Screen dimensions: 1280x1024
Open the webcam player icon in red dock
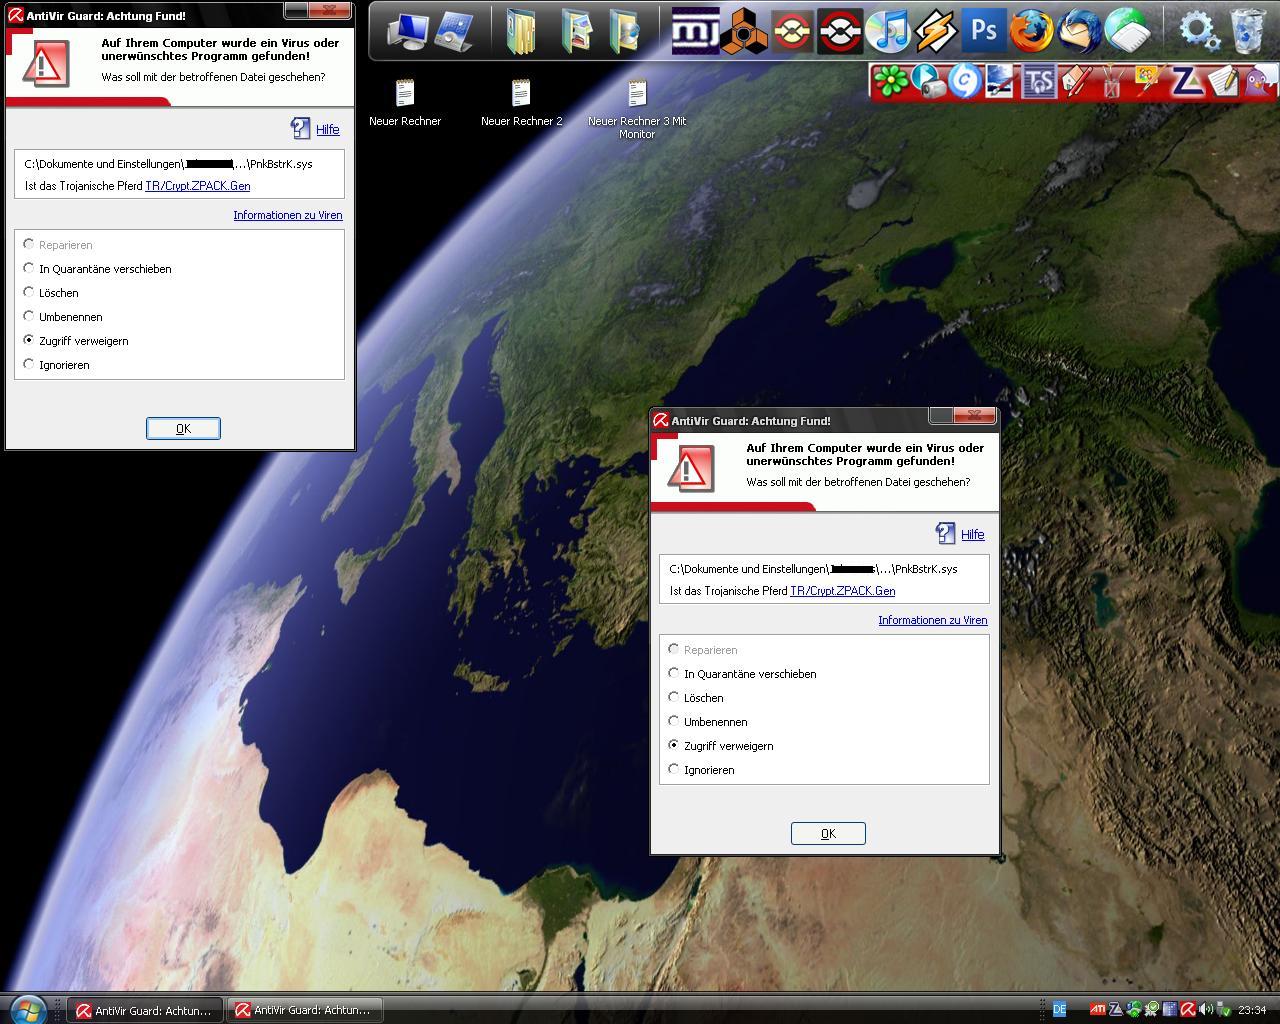pyautogui.click(x=928, y=81)
